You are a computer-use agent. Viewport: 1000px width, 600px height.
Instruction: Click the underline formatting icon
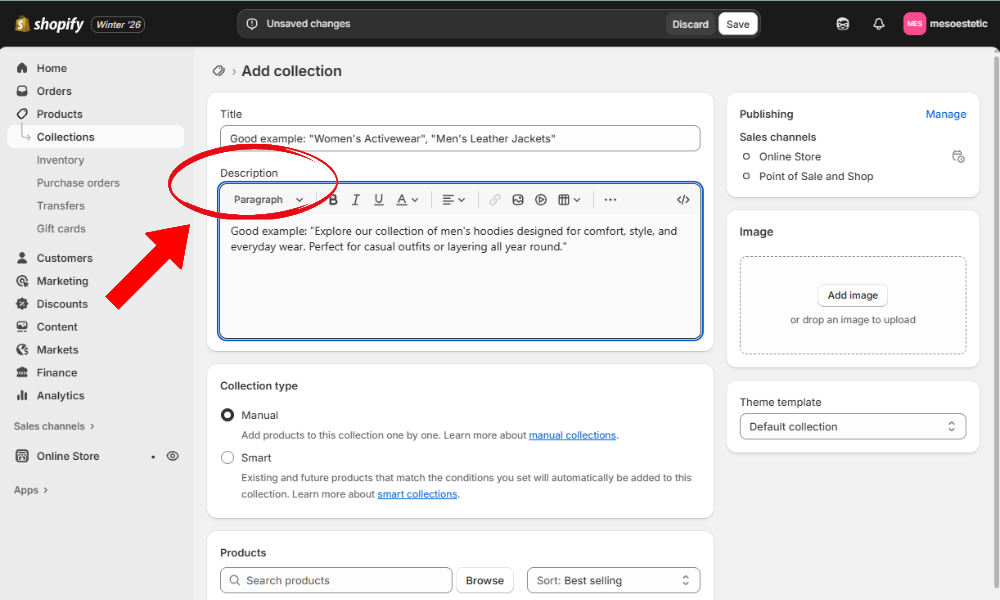378,200
